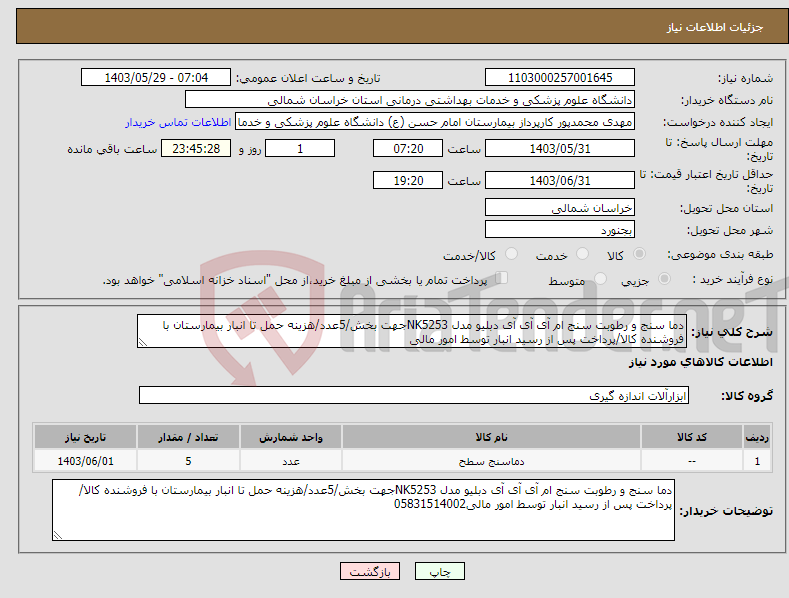This screenshot has height=598, width=789.
Task: Click the announcement date field 1403/05/29 - 07:04
Action: click(156, 78)
